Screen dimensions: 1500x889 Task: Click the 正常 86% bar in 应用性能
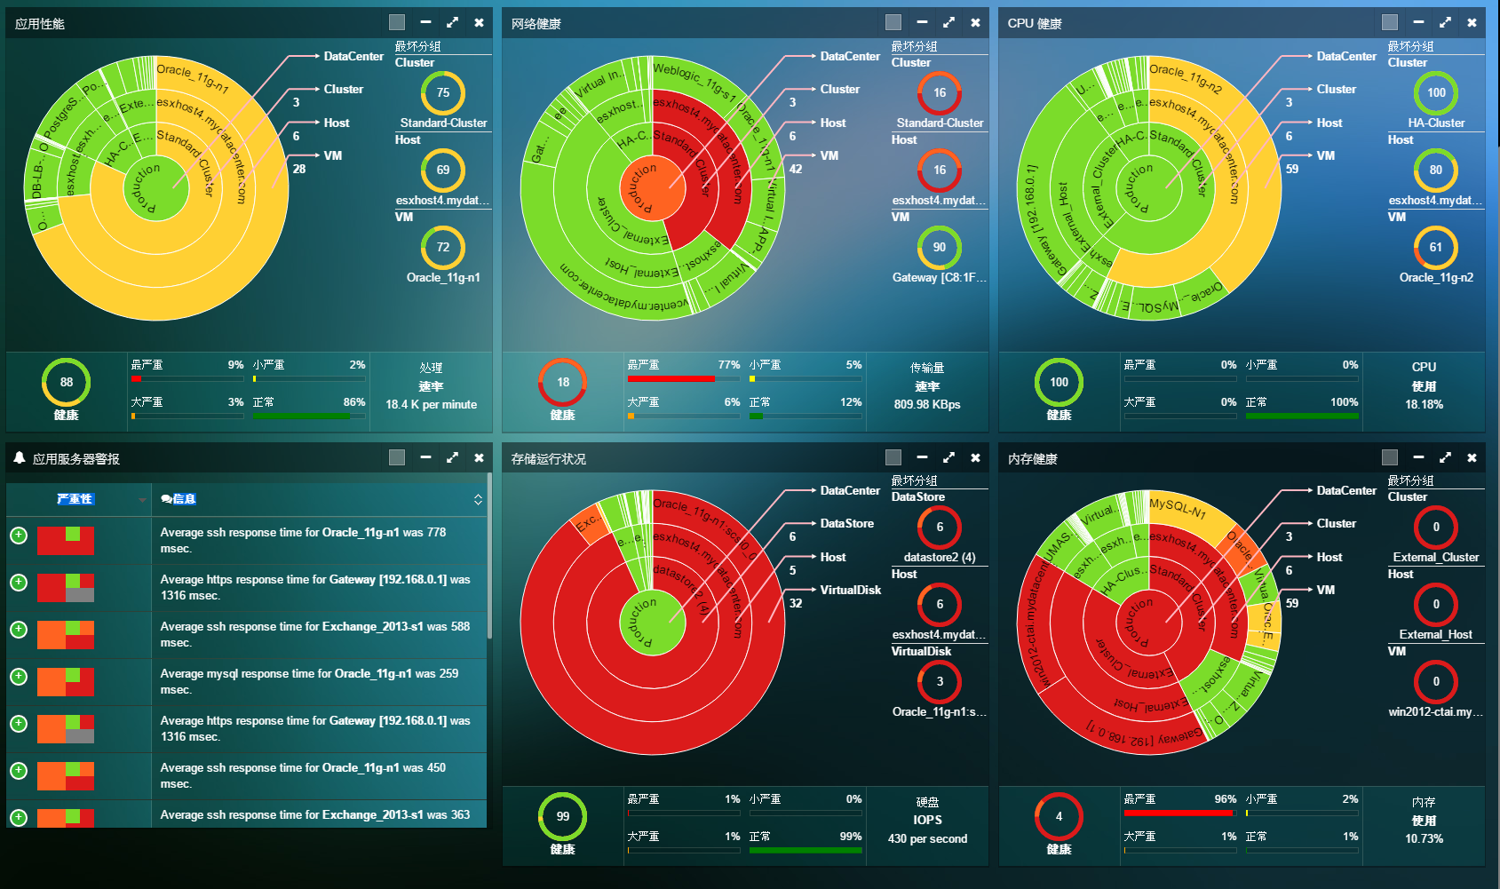pos(309,416)
